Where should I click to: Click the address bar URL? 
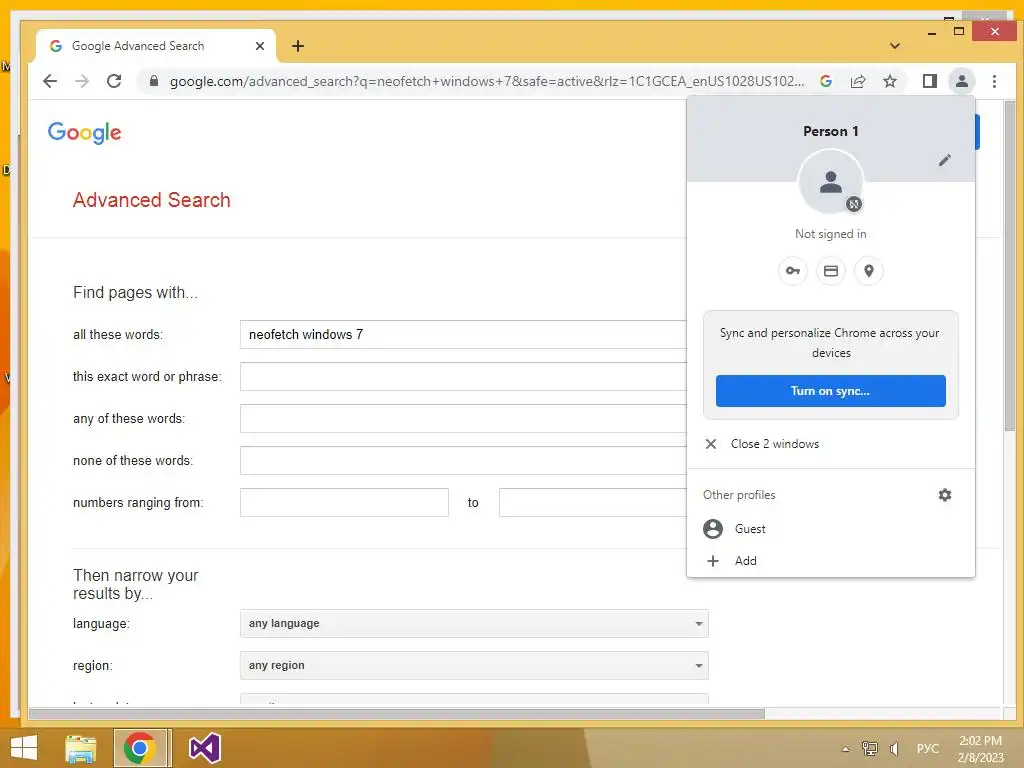pyautogui.click(x=487, y=81)
